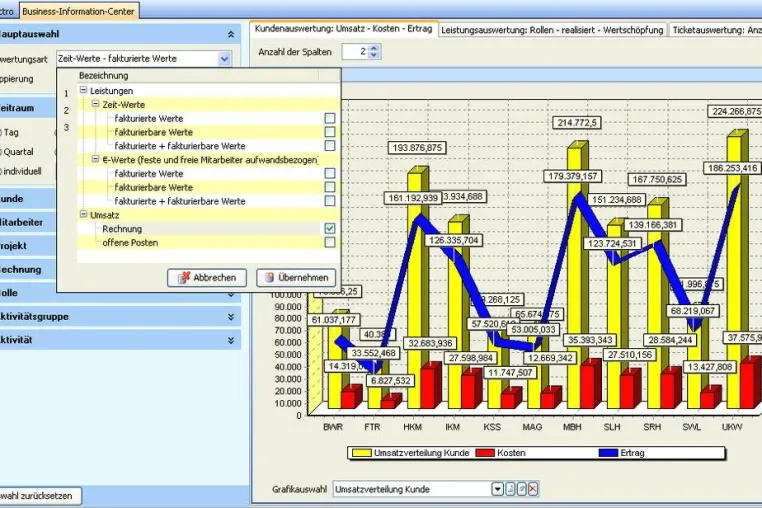Click the 126.335,704 data label

[453, 240]
